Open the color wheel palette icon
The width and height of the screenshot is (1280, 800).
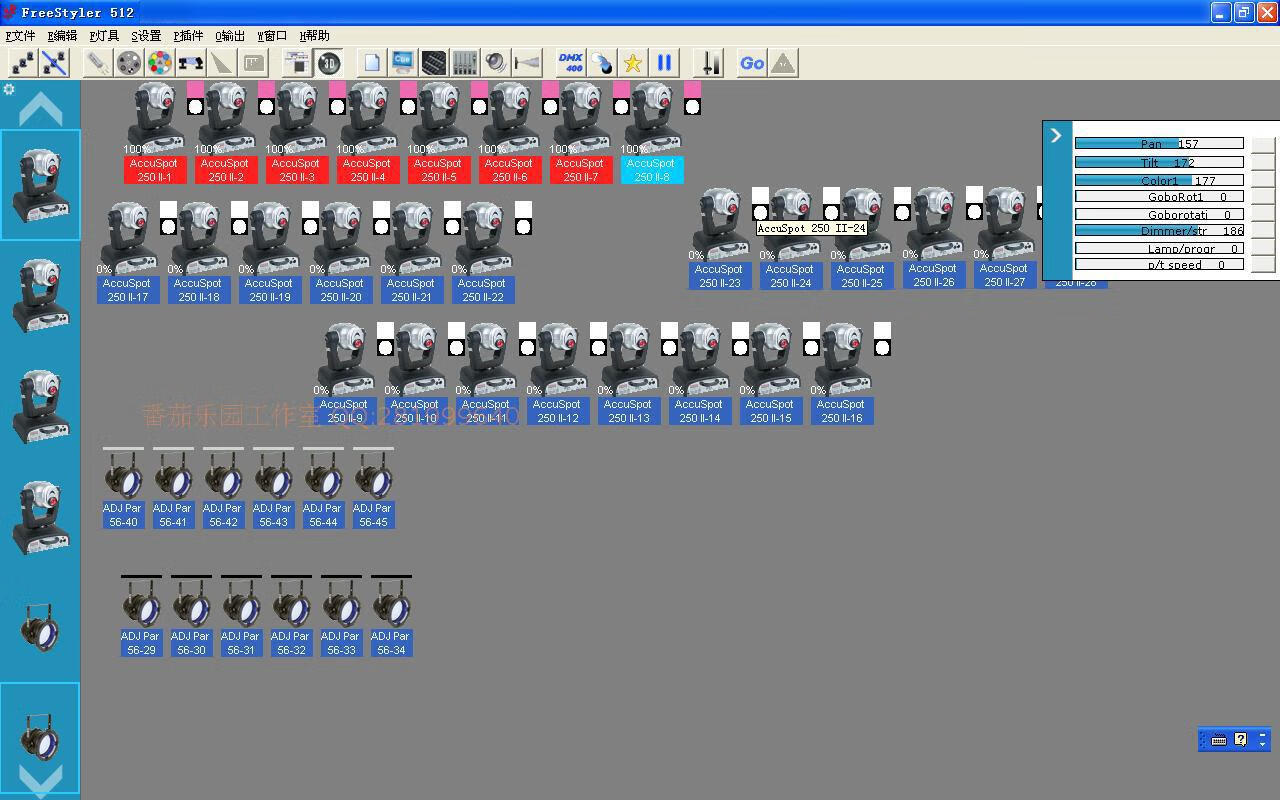pos(159,63)
